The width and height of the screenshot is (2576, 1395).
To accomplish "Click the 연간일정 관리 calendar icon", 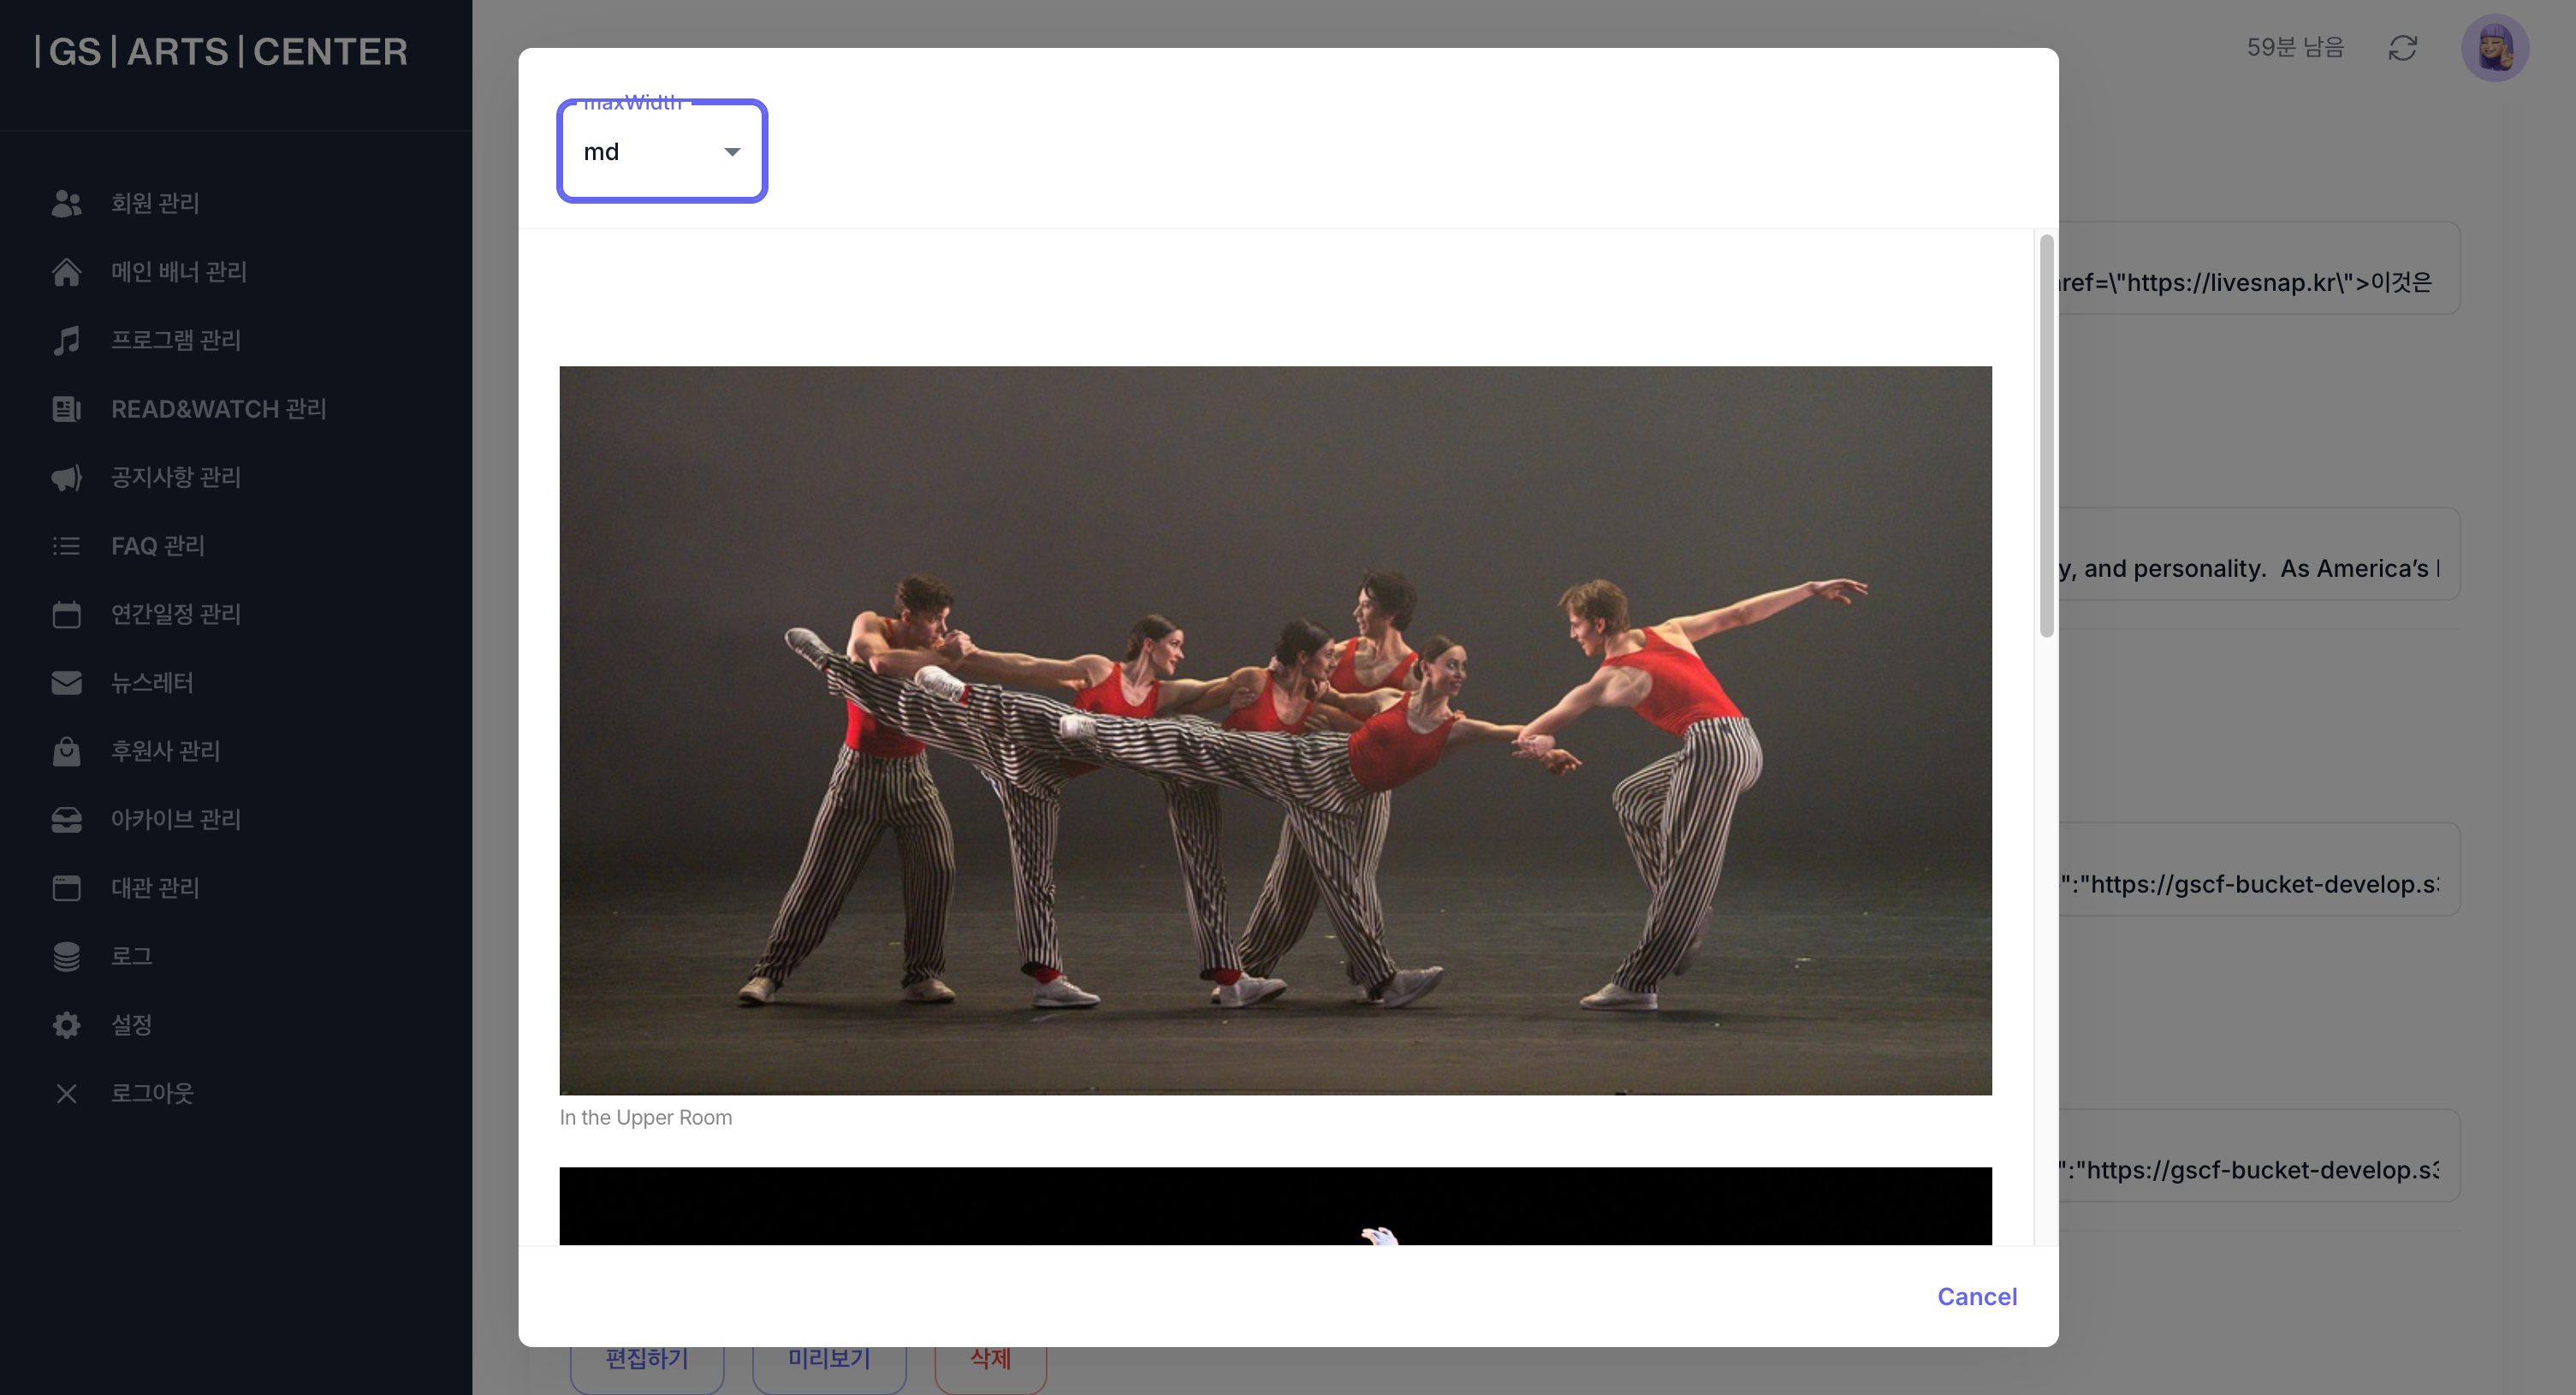I will [66, 614].
